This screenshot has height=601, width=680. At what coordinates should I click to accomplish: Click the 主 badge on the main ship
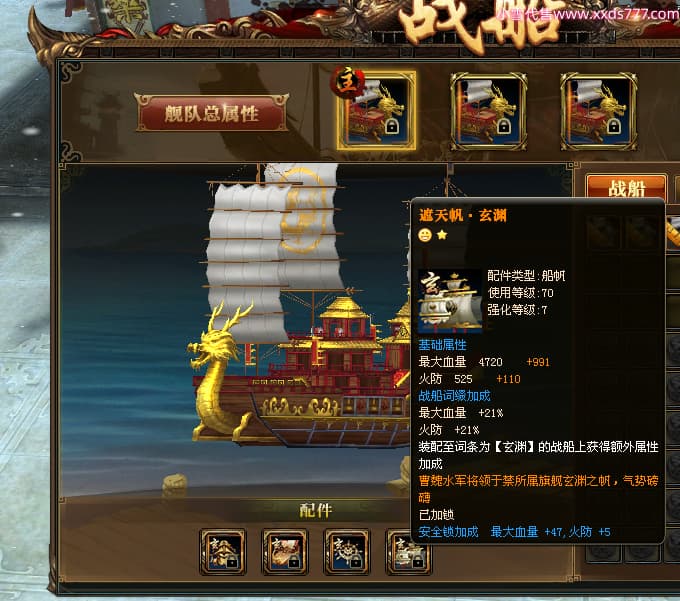pos(347,81)
